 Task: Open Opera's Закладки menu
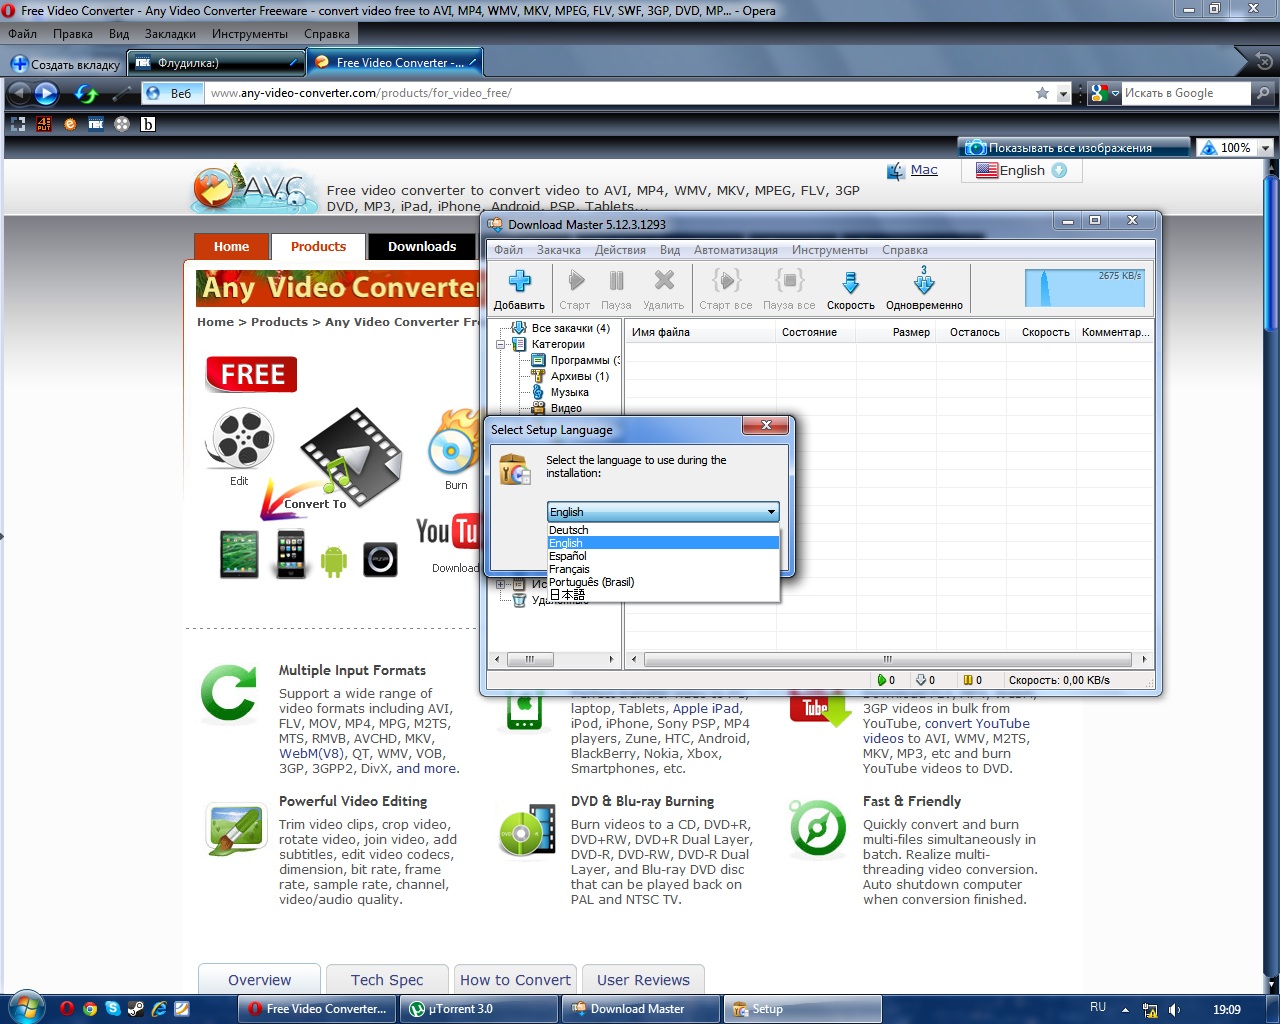[170, 34]
